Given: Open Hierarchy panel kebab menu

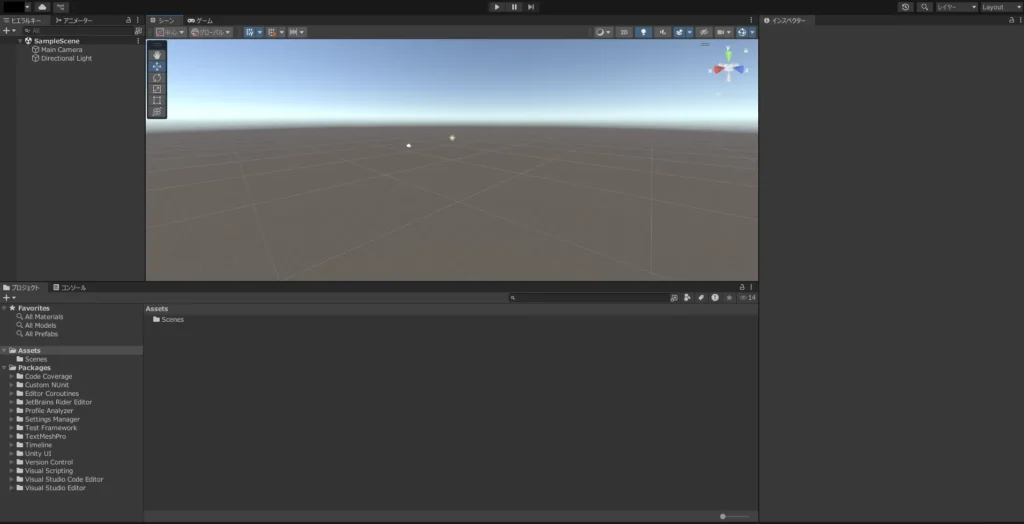Looking at the screenshot, I should [x=138, y=20].
